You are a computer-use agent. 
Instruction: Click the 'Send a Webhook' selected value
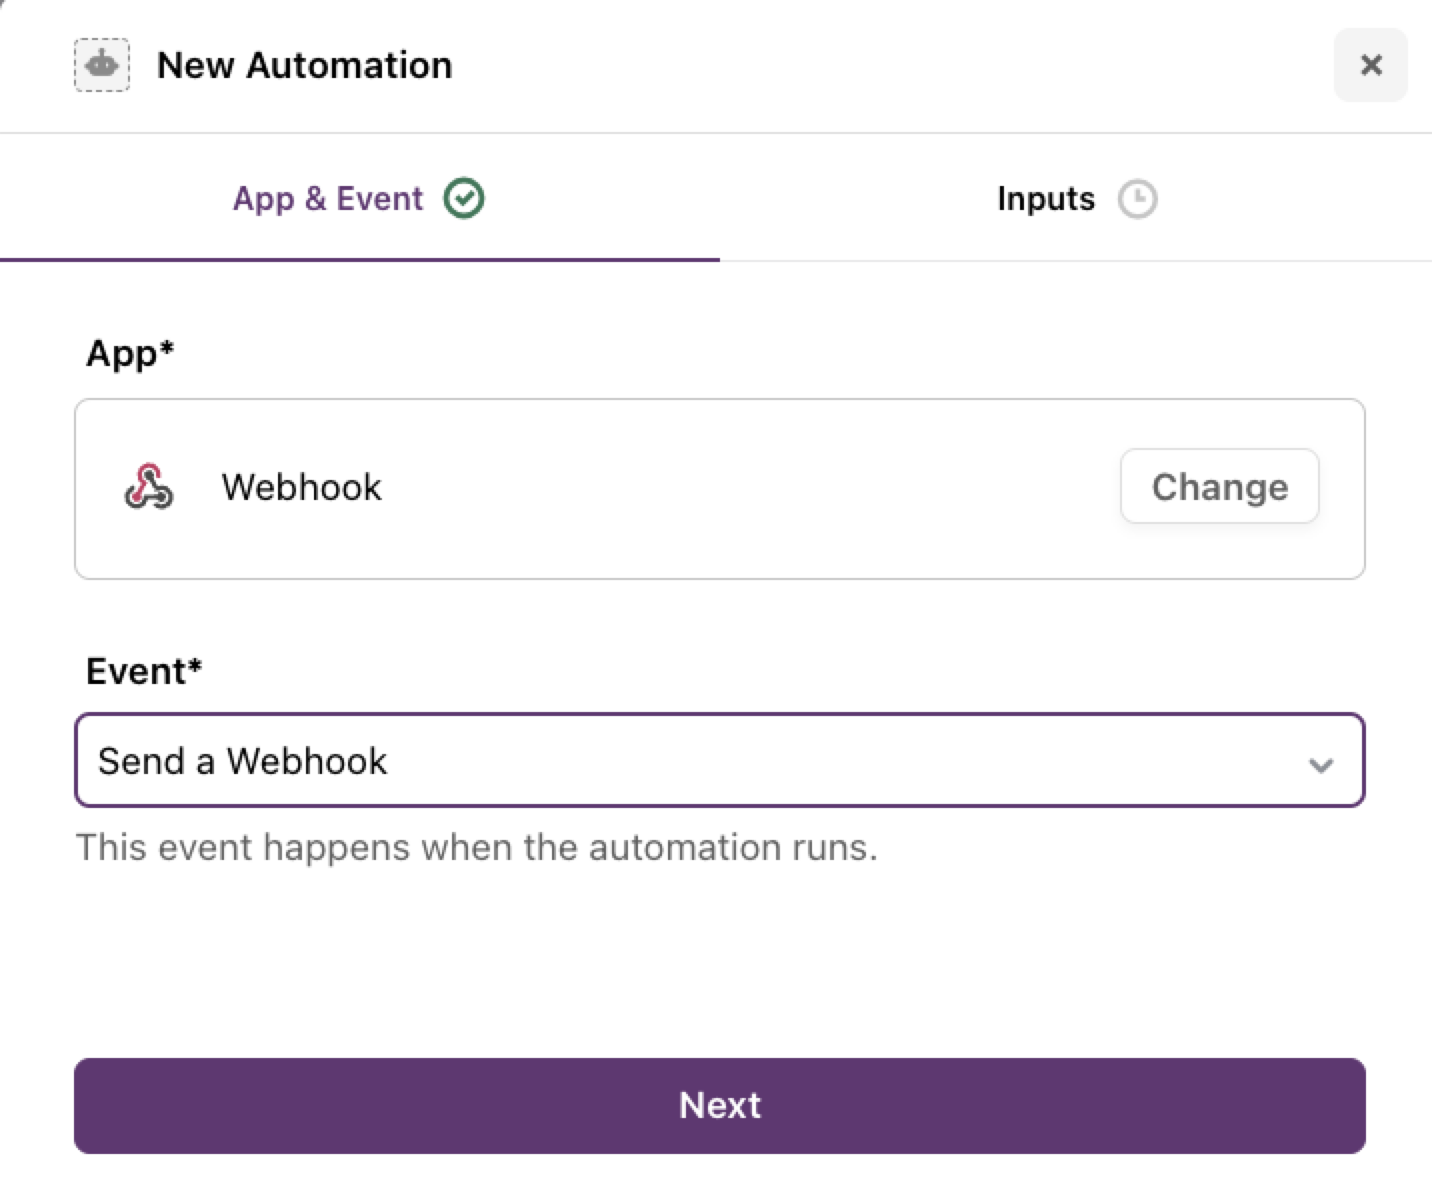click(242, 761)
